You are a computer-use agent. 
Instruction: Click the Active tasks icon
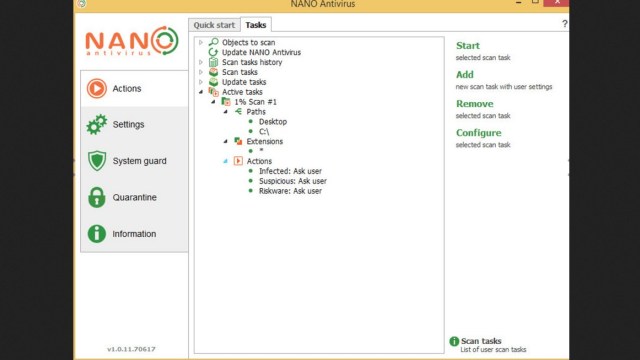tap(213, 92)
